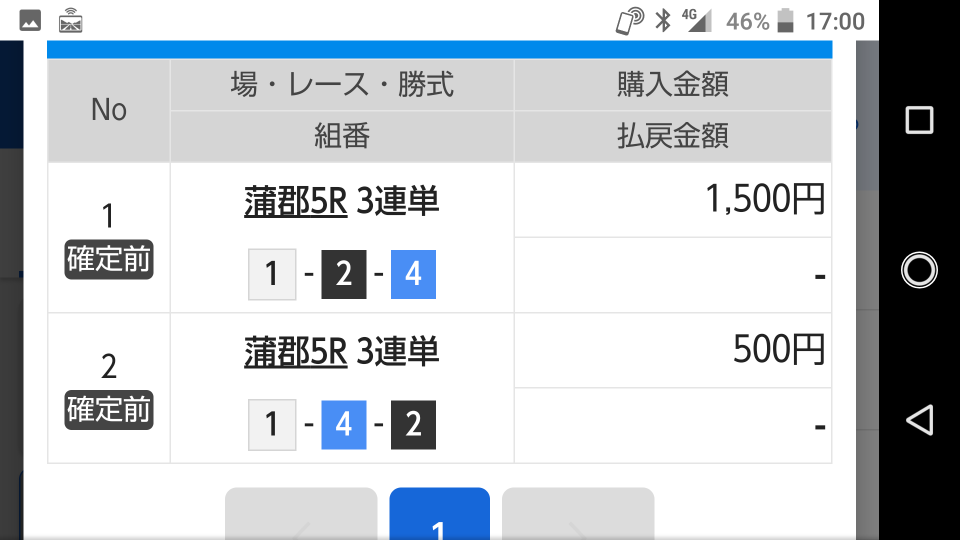Tap the 4G signal strength icon
The height and width of the screenshot is (540, 960).
pyautogui.click(x=697, y=21)
